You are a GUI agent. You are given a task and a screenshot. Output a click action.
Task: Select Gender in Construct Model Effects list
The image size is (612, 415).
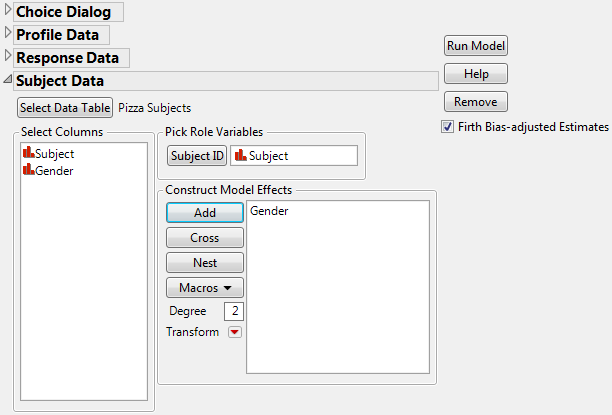[269, 211]
